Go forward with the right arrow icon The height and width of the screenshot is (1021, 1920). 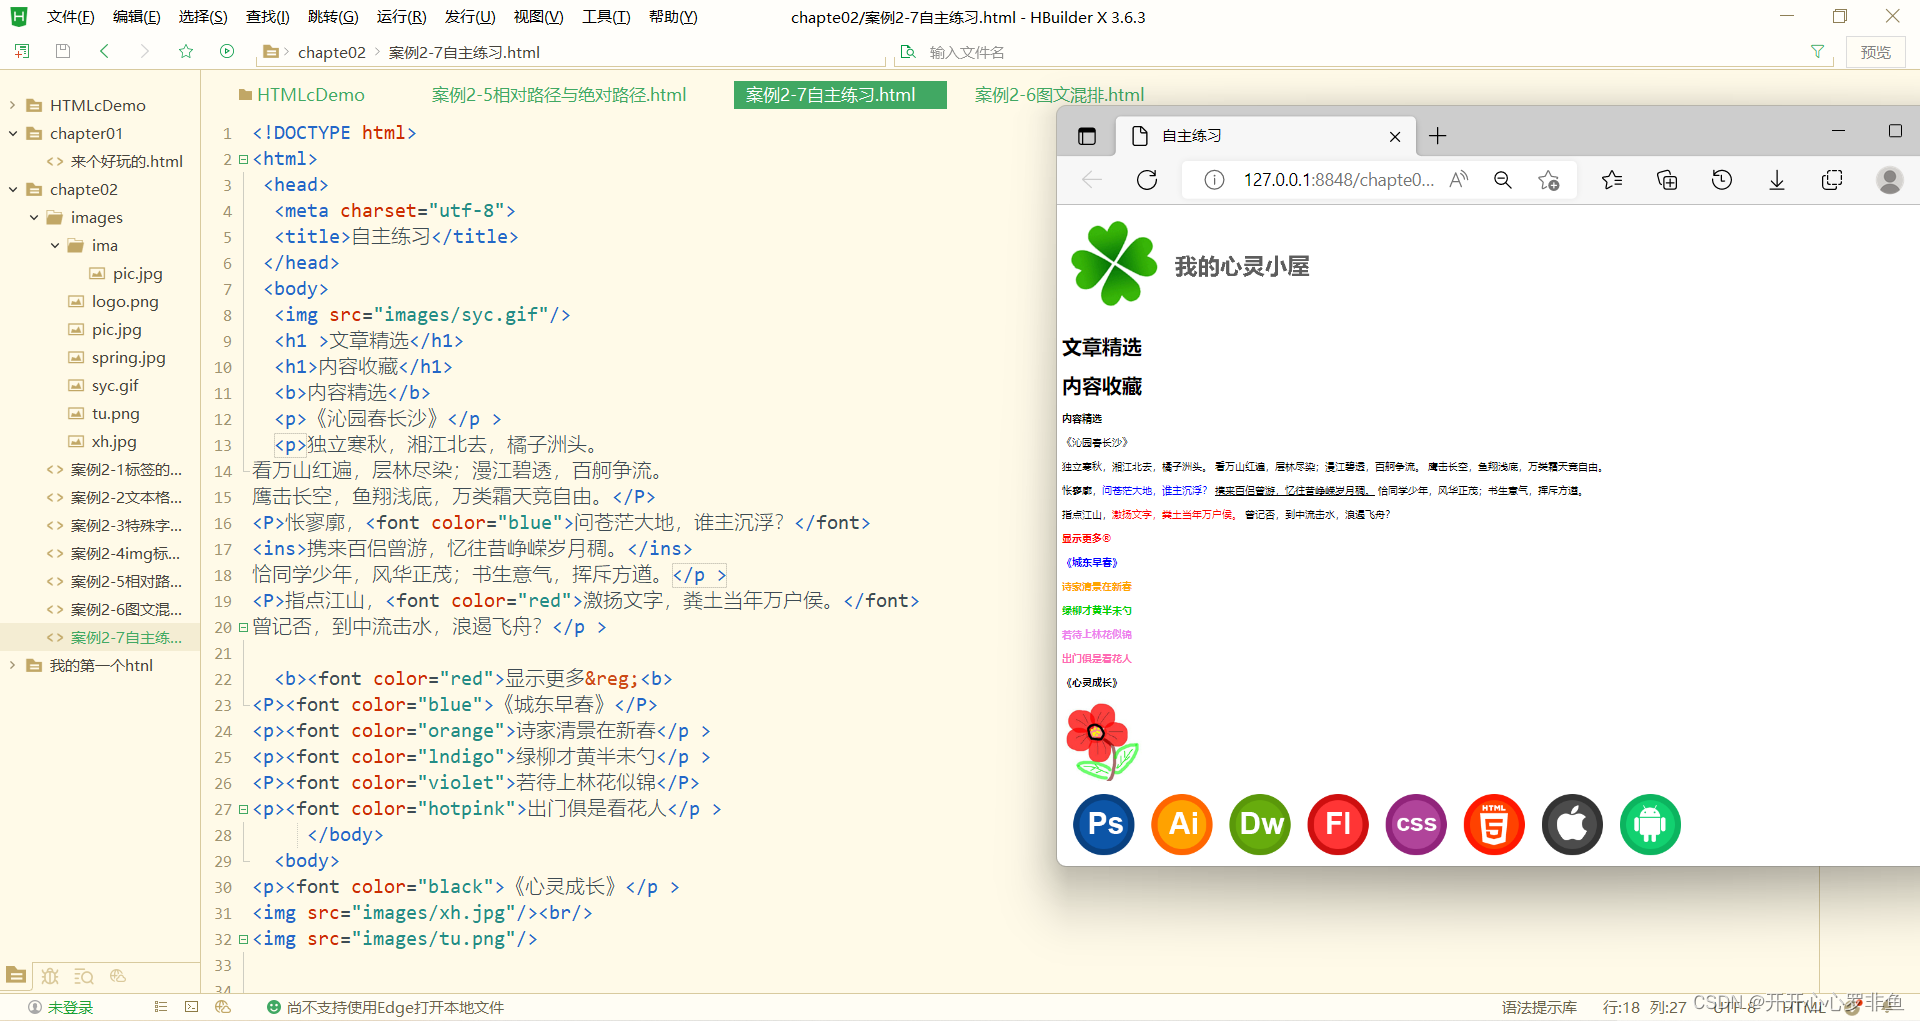145,51
